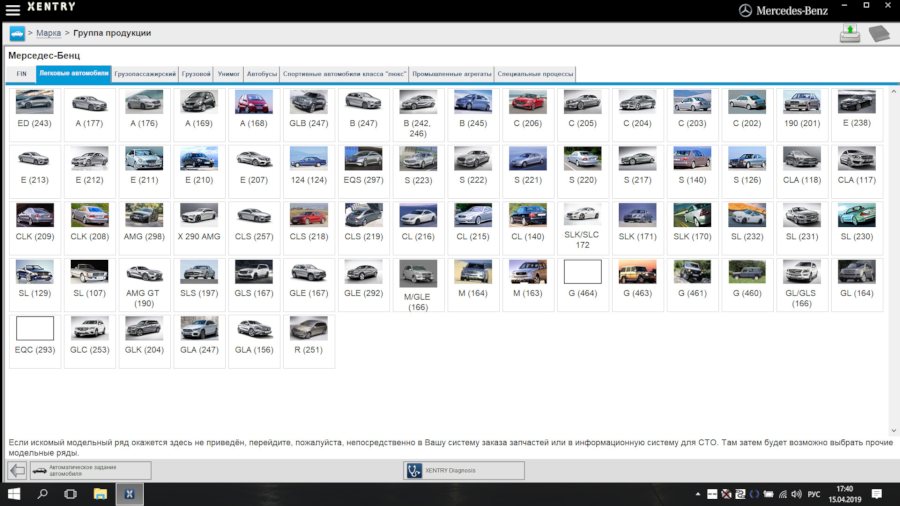Select the EQS (297) model

363,171
